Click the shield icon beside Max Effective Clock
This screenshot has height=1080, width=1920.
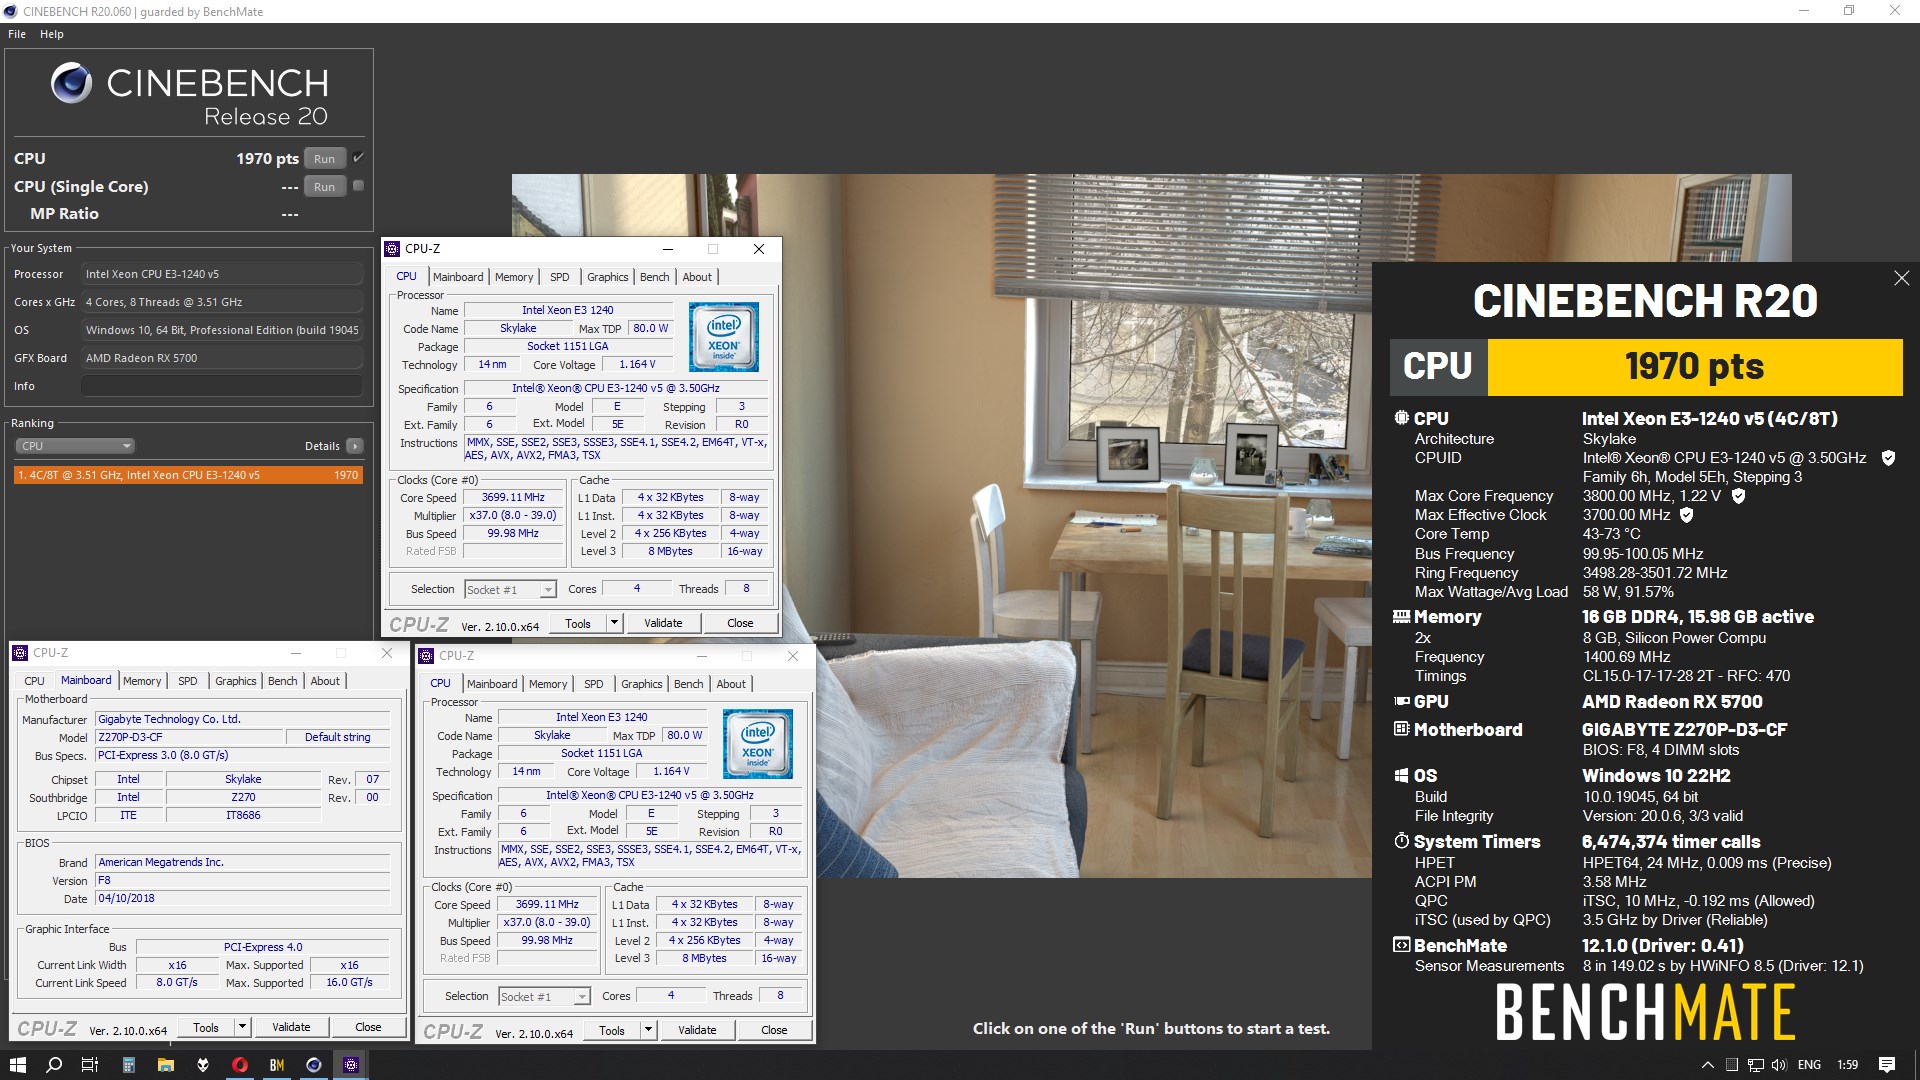[1686, 515]
